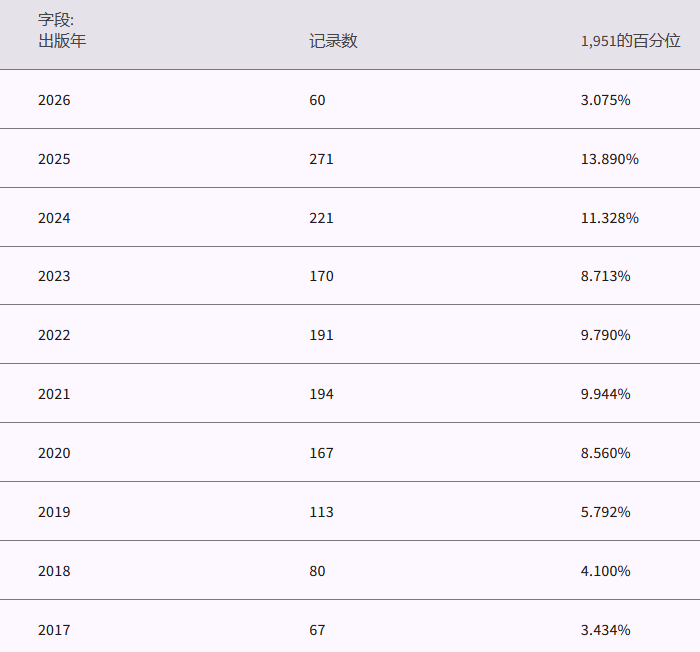Select the 2022 year row

[x=54, y=335]
